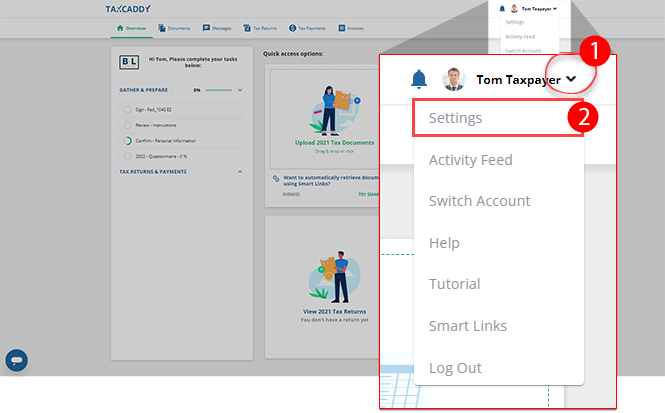665x413 pixels.
Task: Click the Documents tab icon
Action: click(x=162, y=28)
